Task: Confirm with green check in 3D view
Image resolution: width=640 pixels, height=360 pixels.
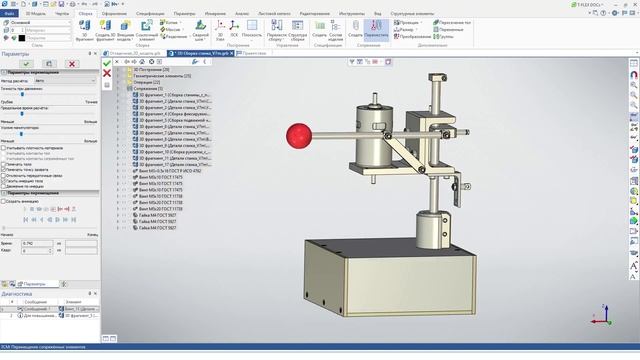Action: [x=107, y=63]
